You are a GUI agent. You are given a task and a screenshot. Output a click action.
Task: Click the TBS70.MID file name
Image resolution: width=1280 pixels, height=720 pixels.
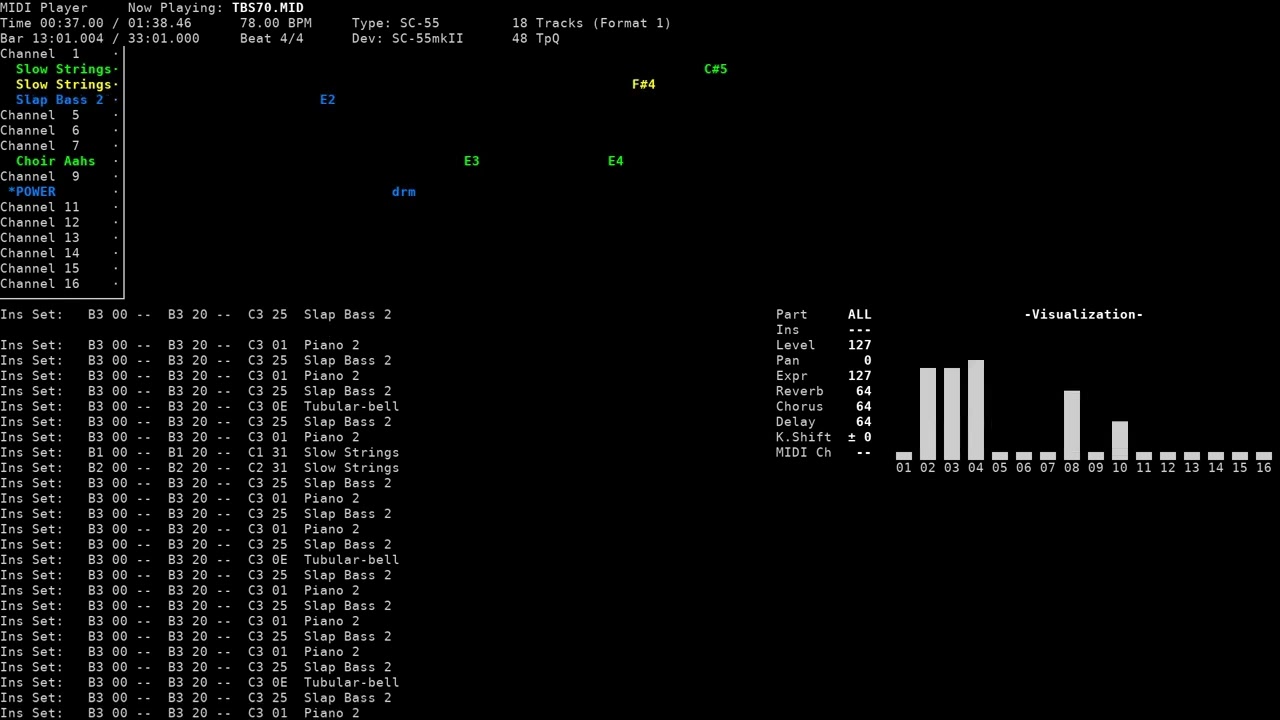pyautogui.click(x=268, y=8)
